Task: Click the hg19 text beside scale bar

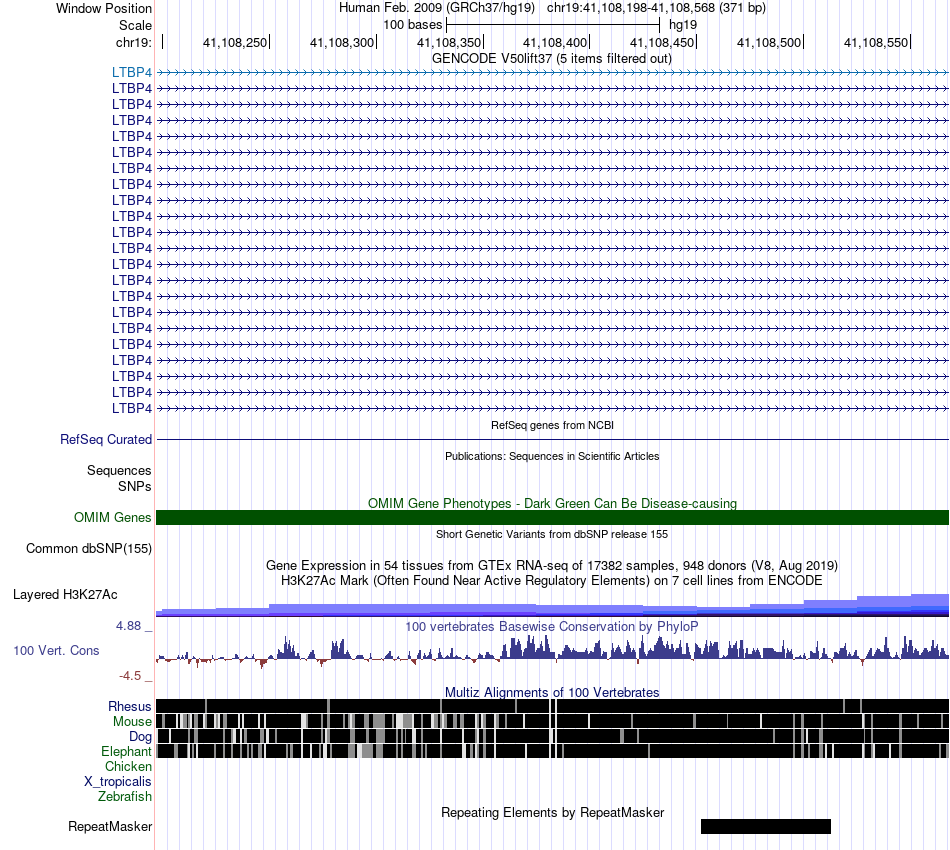Action: [683, 25]
